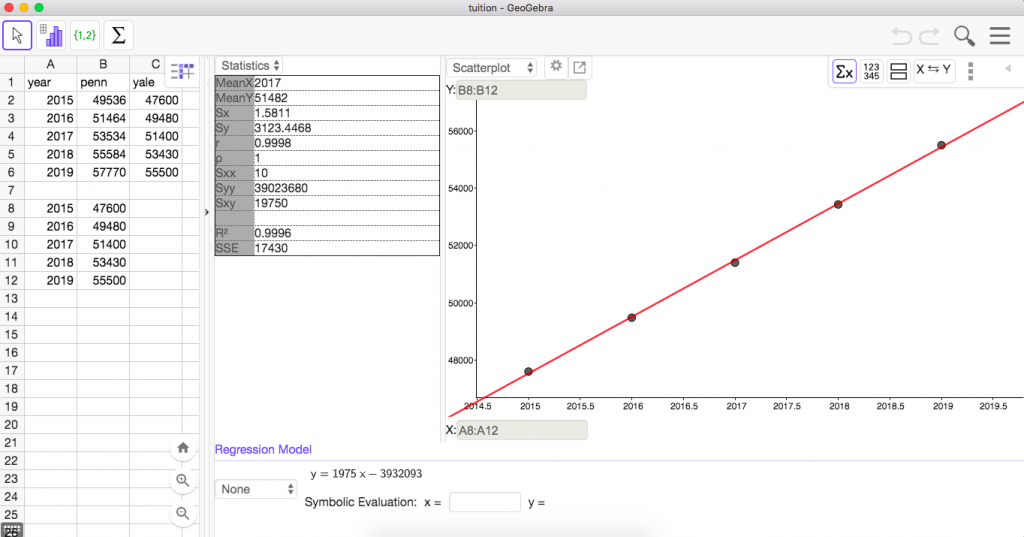The height and width of the screenshot is (537, 1024).
Task: Open the scatterplot settings gear
Action: 556,66
